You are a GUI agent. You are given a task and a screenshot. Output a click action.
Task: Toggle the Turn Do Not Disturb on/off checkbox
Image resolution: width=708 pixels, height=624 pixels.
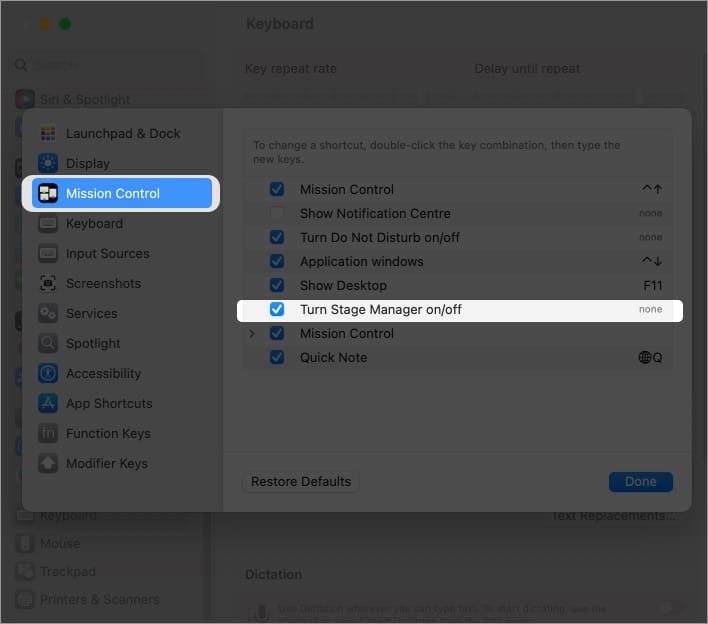(x=277, y=237)
